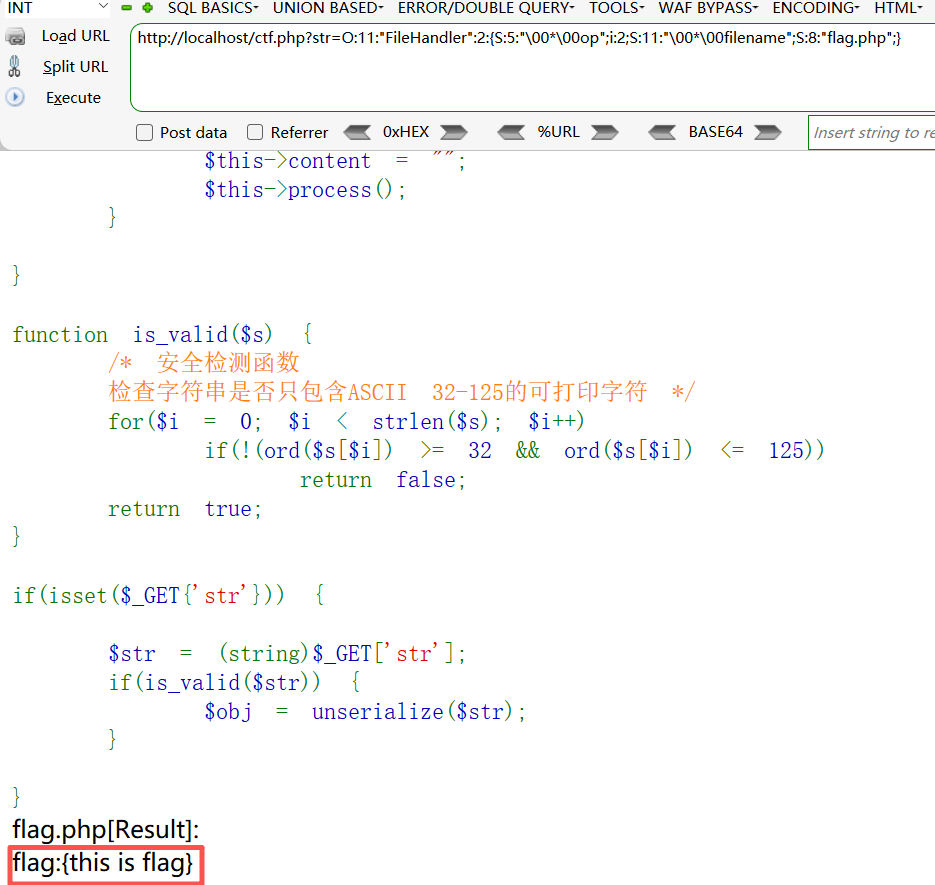Enable the Post data checkbox
The image size is (935, 885).
click(144, 132)
